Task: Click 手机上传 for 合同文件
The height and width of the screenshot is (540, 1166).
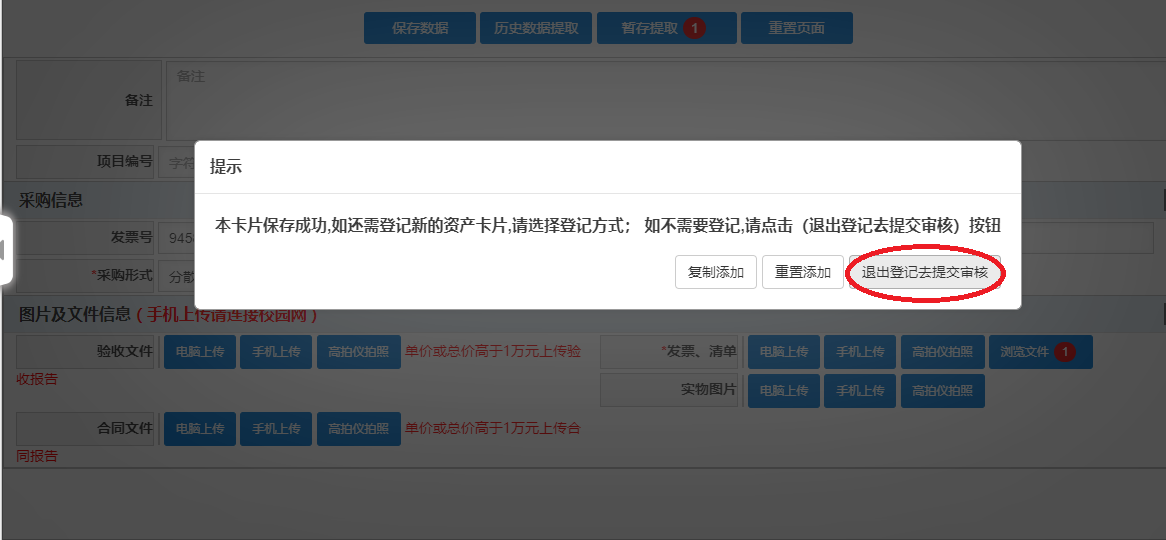Action: [x=276, y=428]
